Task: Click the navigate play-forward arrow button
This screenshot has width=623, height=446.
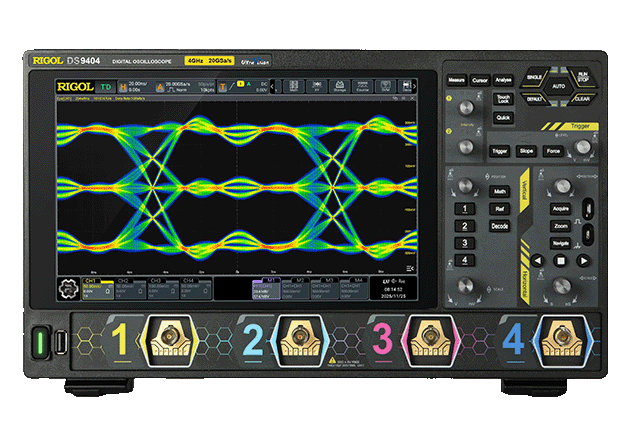Action: click(583, 261)
